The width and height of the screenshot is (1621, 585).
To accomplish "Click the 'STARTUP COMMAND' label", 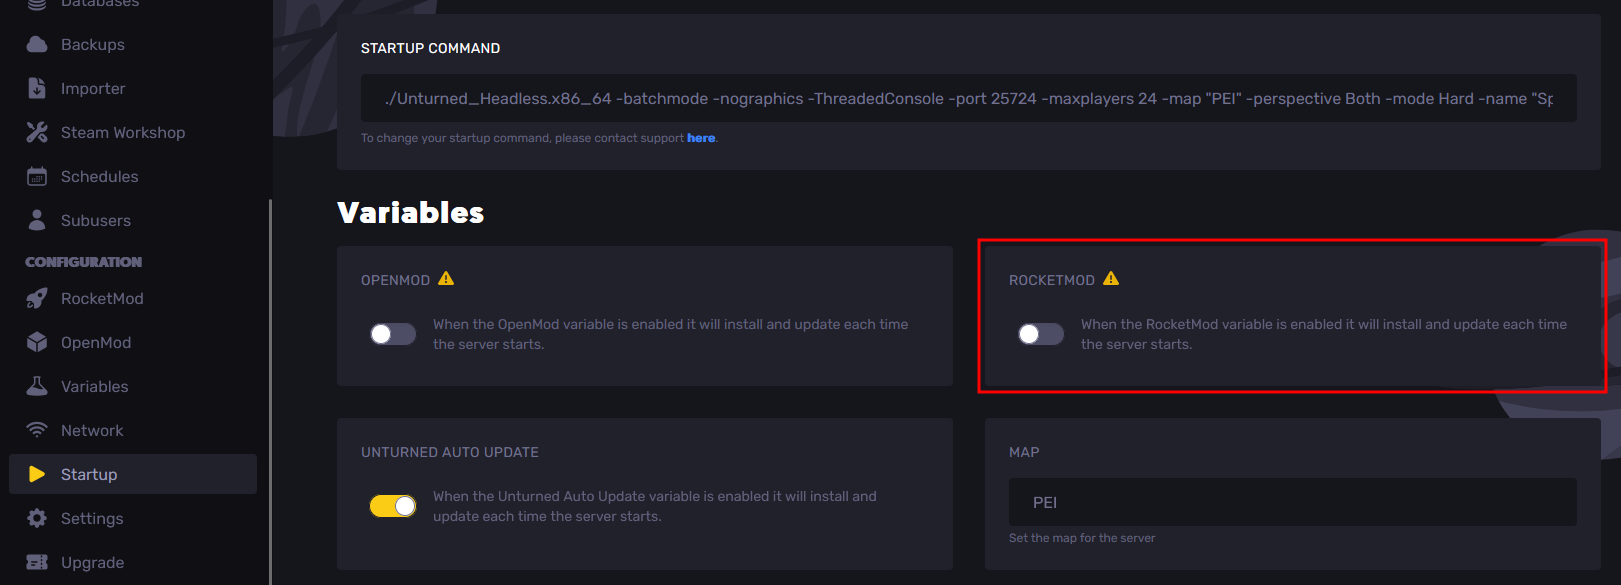I will 430,48.
